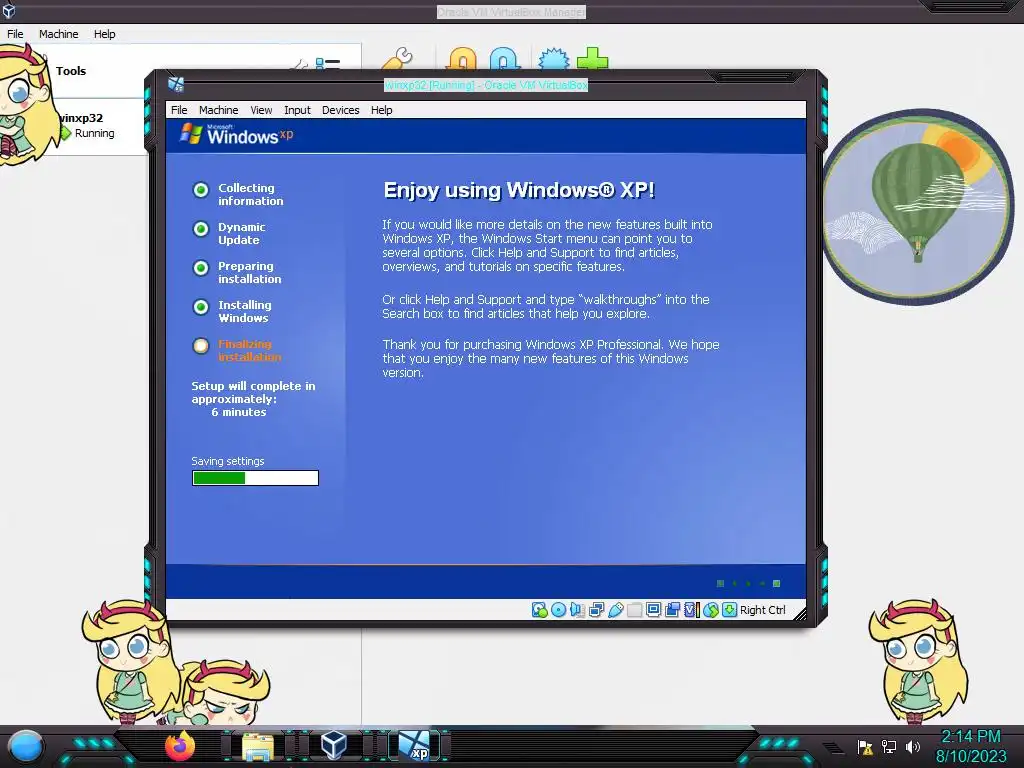Click the Right Ctrl host key label

point(762,610)
